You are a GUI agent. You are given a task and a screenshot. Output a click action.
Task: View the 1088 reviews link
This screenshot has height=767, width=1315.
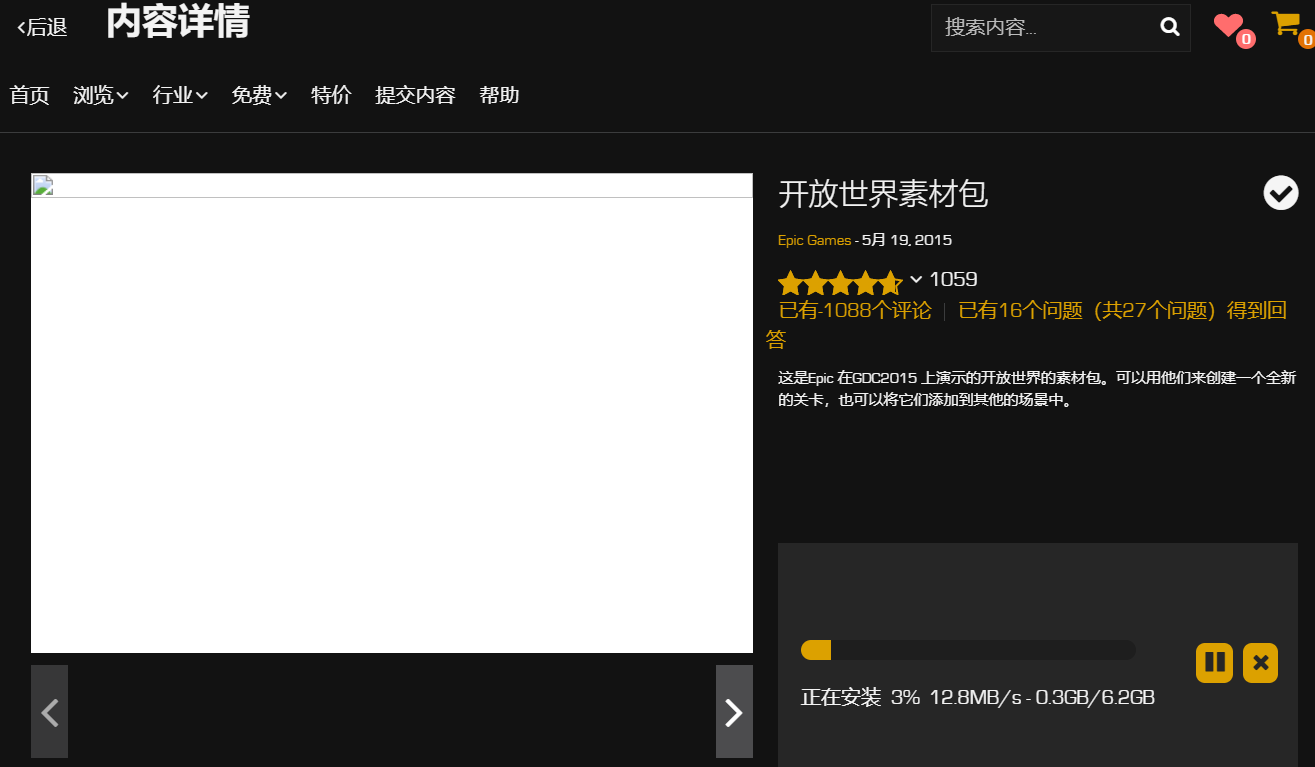tap(855, 311)
